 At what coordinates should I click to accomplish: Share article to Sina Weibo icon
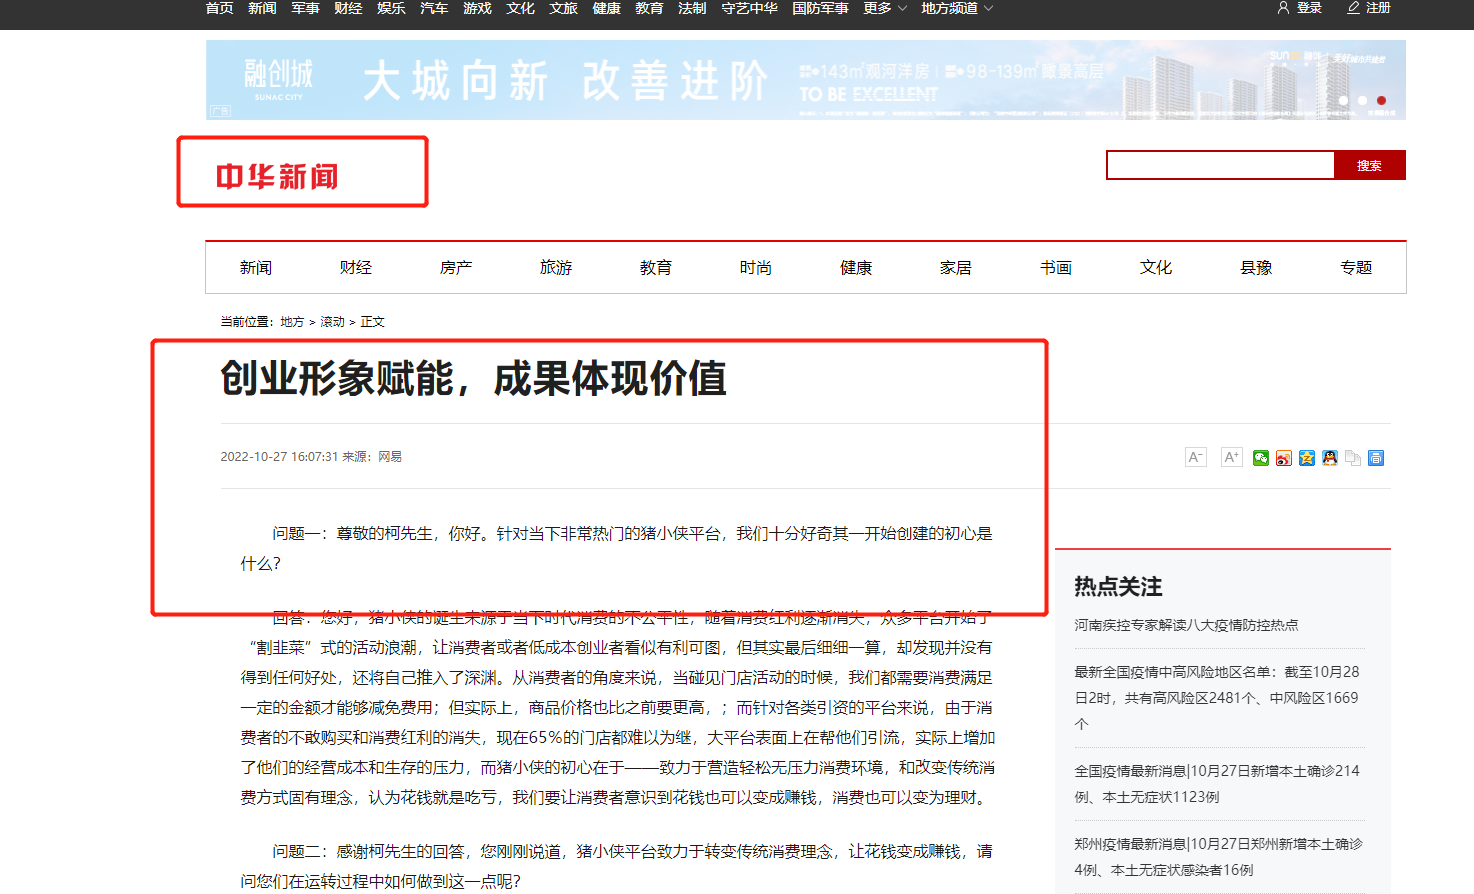pos(1284,458)
